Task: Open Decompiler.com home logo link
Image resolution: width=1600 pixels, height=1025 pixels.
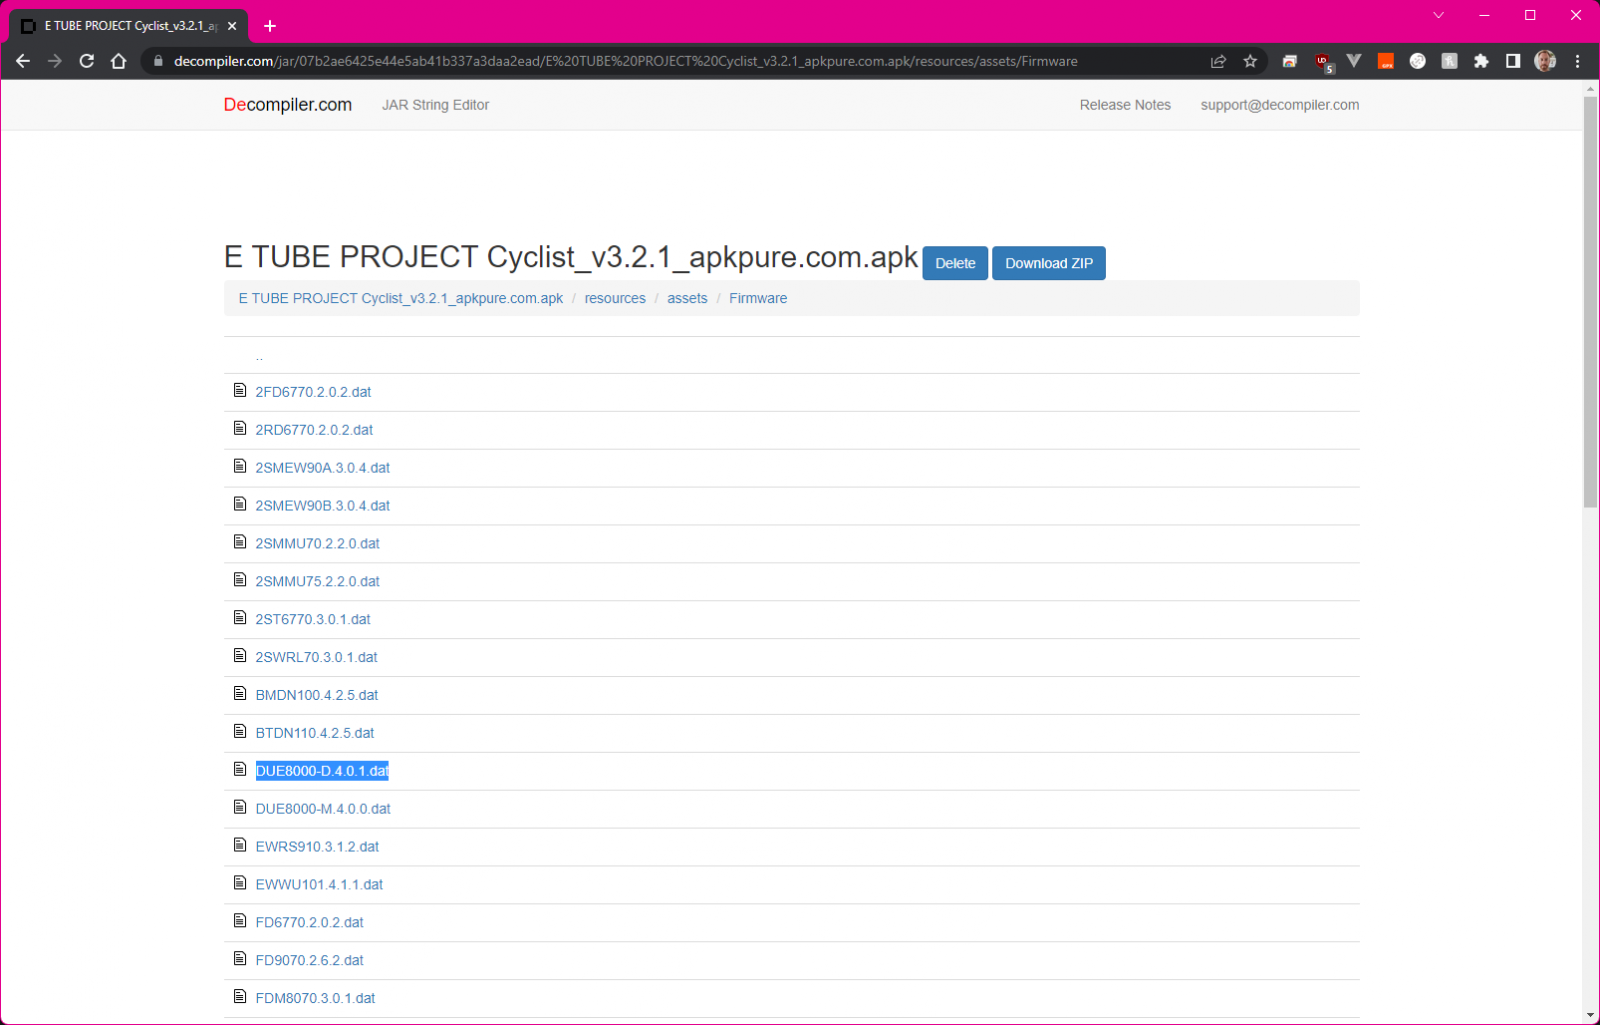Action: (288, 105)
